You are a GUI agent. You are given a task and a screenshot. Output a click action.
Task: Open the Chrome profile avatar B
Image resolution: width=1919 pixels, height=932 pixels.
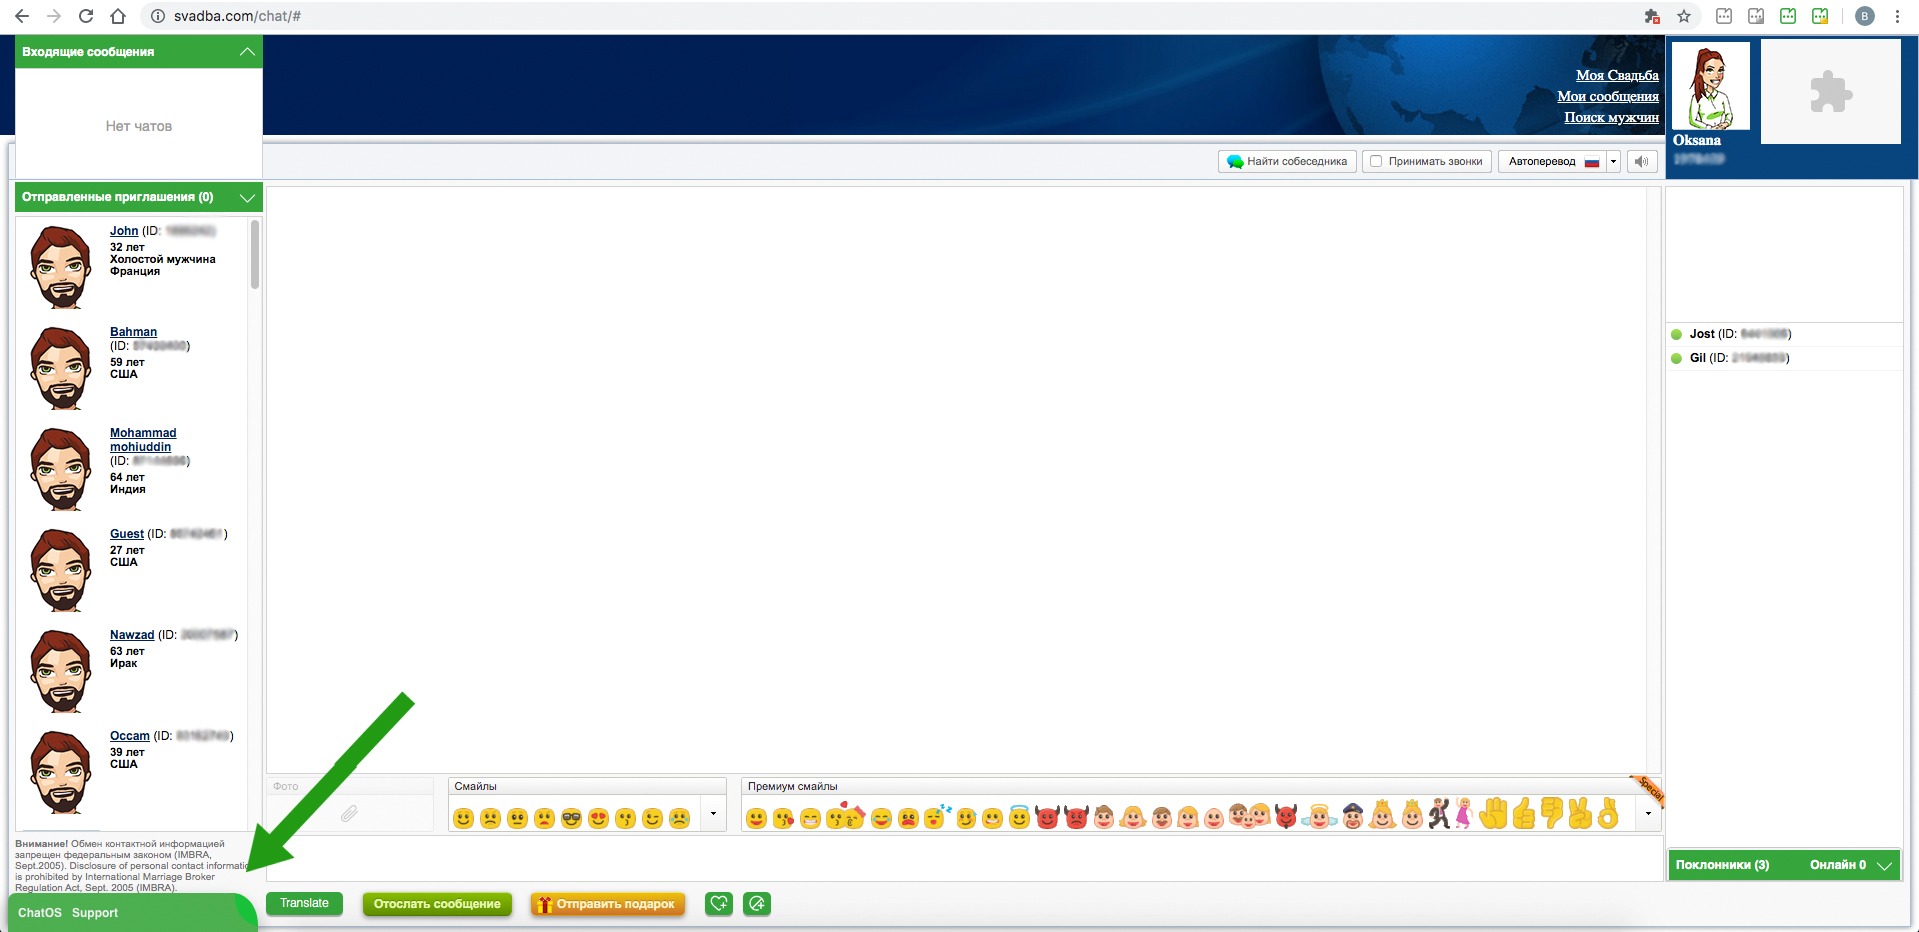coord(1864,16)
